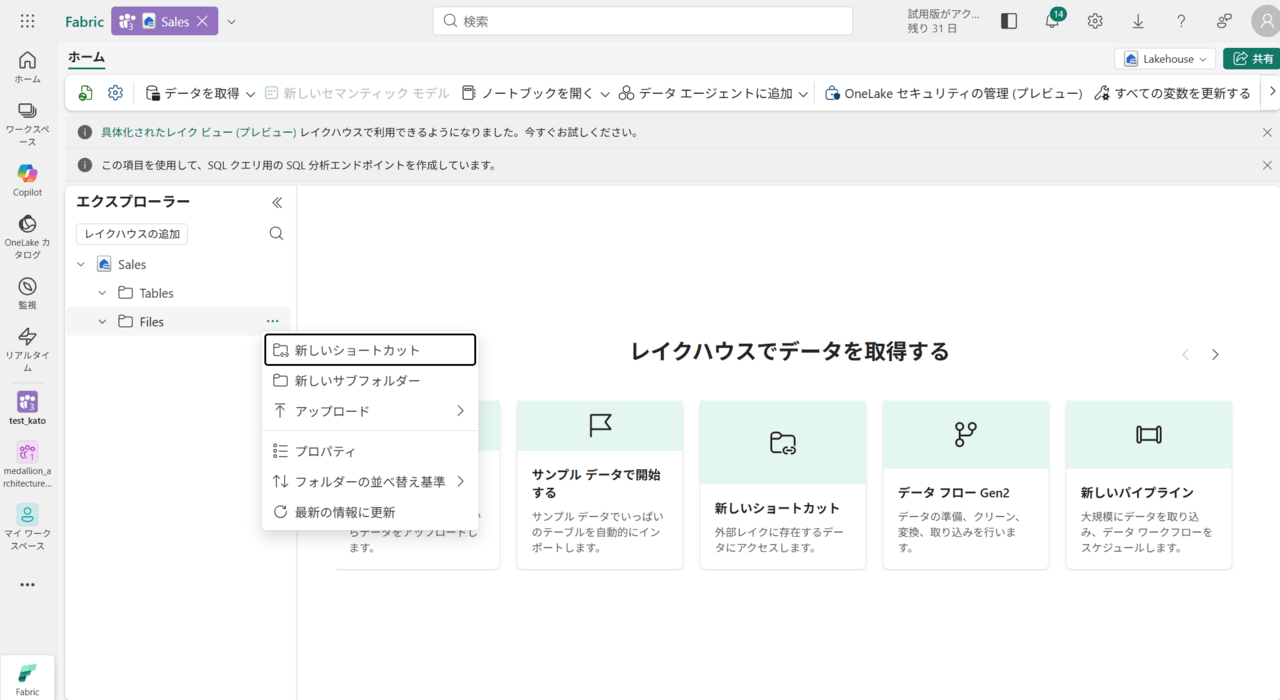Image resolution: width=1280 pixels, height=700 pixels.
Task: Open the Lakehouse mode dropdown
Action: [x=1165, y=59]
